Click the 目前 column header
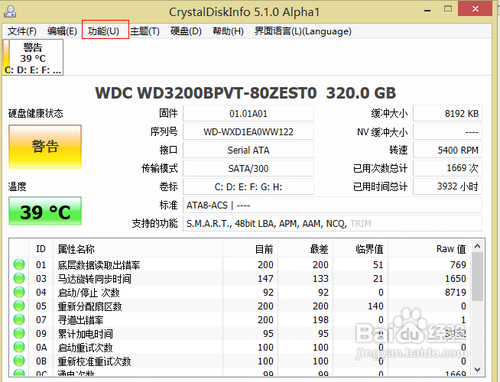Screen dimensions: 500x382 point(250,249)
